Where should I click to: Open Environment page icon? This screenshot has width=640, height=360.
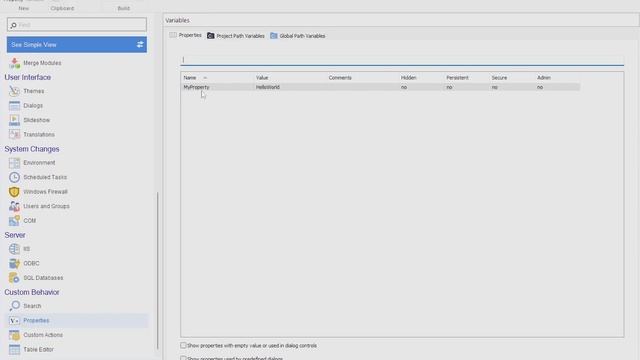click(14, 163)
